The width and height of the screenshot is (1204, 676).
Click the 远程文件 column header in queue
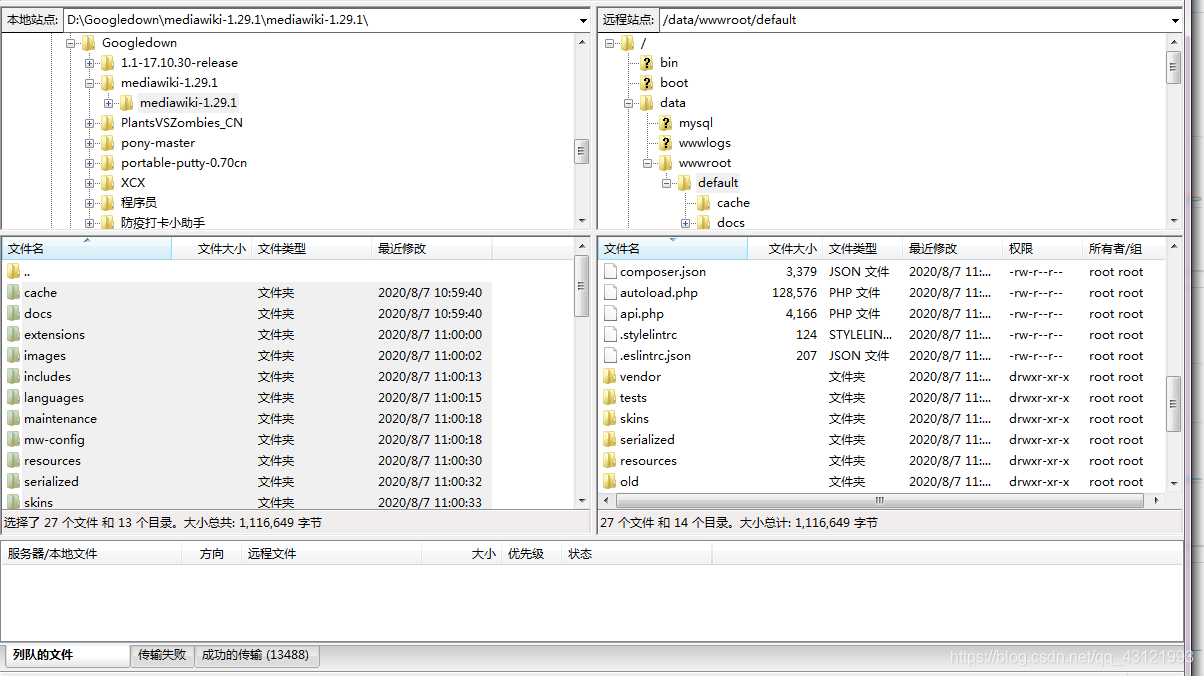331,554
